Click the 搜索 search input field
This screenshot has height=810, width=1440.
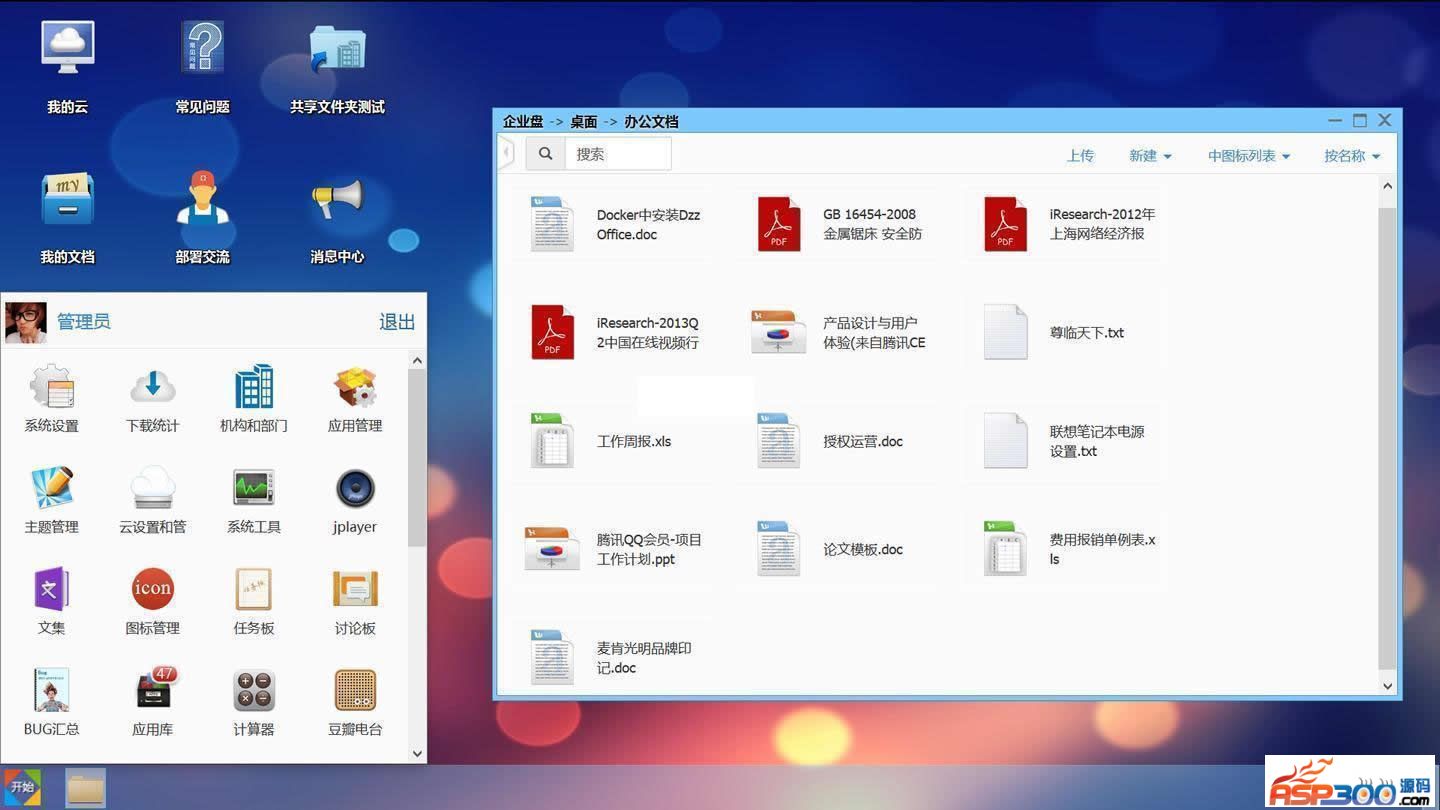coord(618,154)
